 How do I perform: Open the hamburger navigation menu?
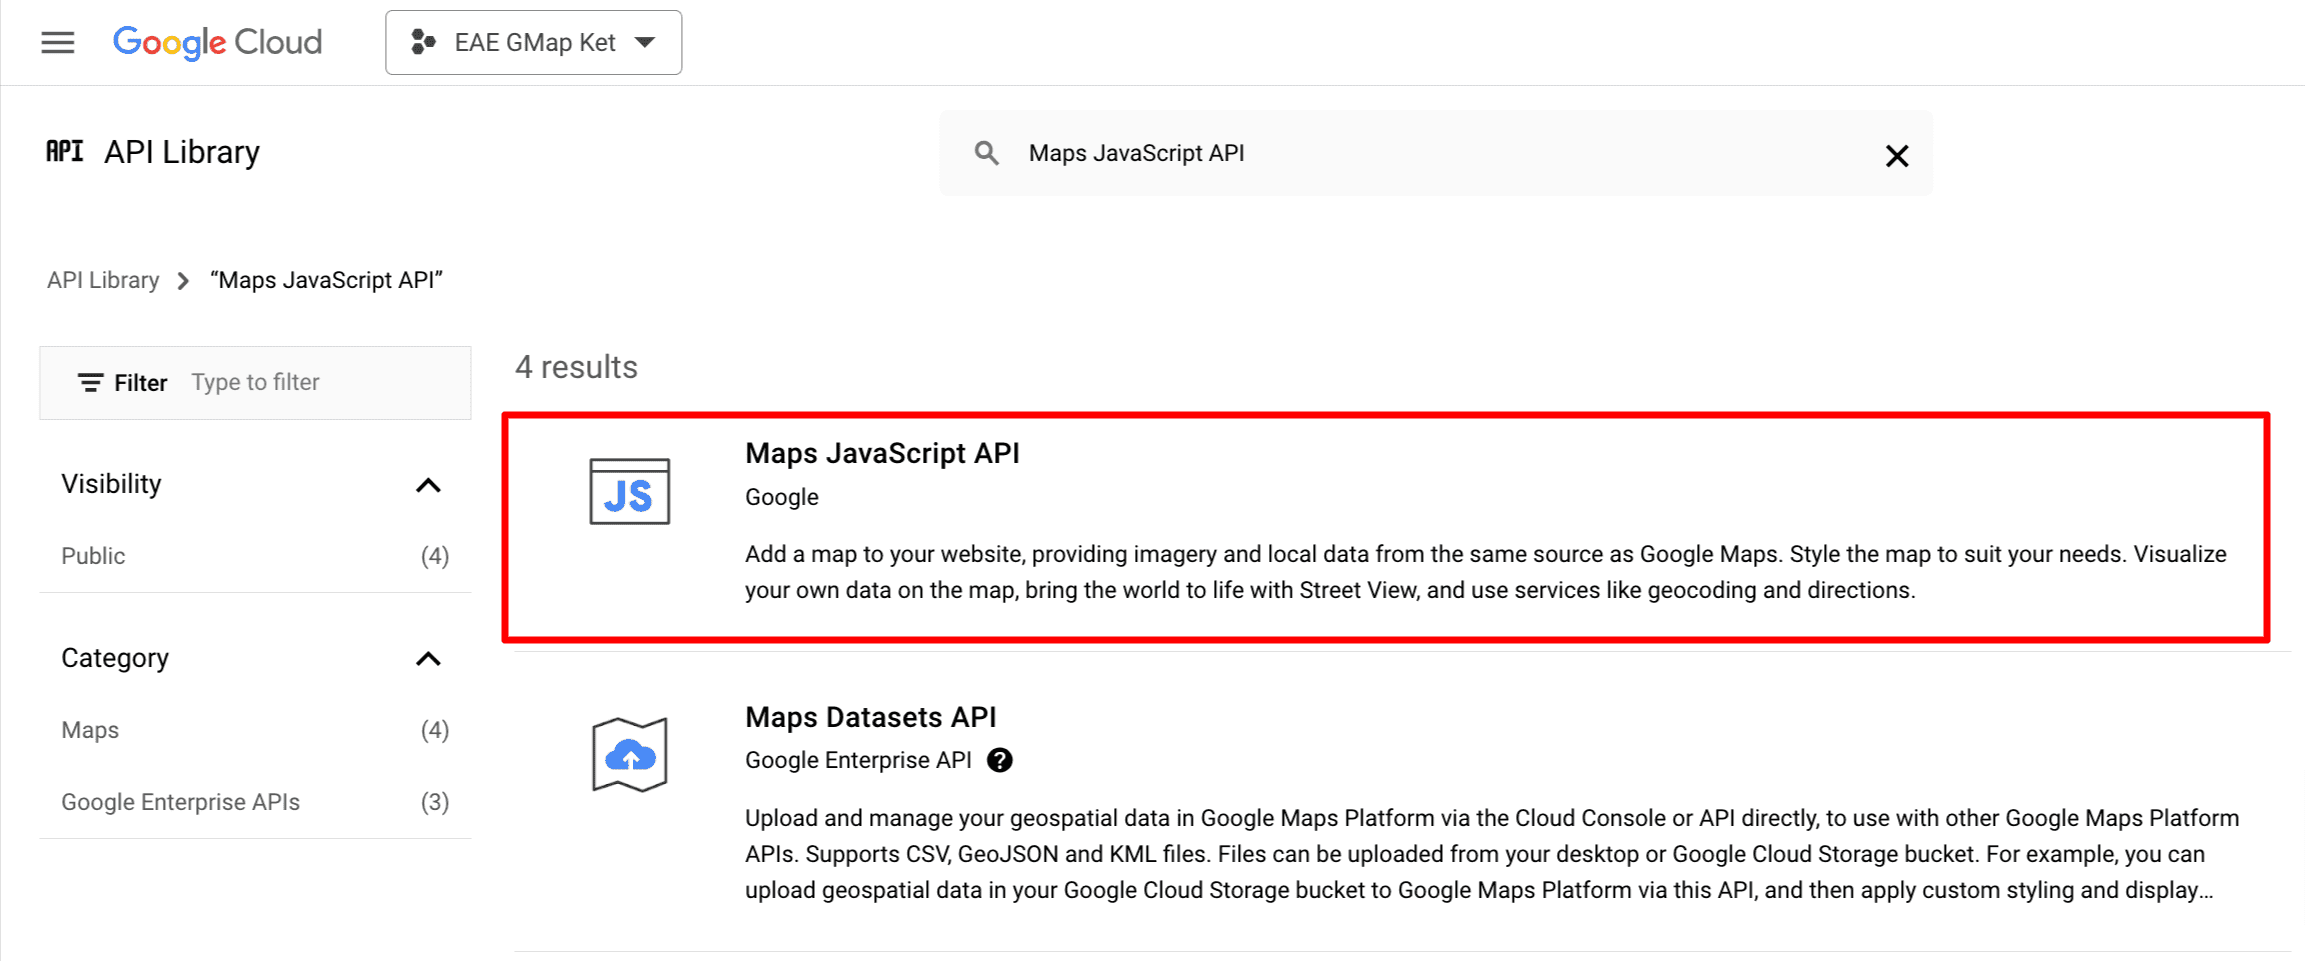[58, 42]
